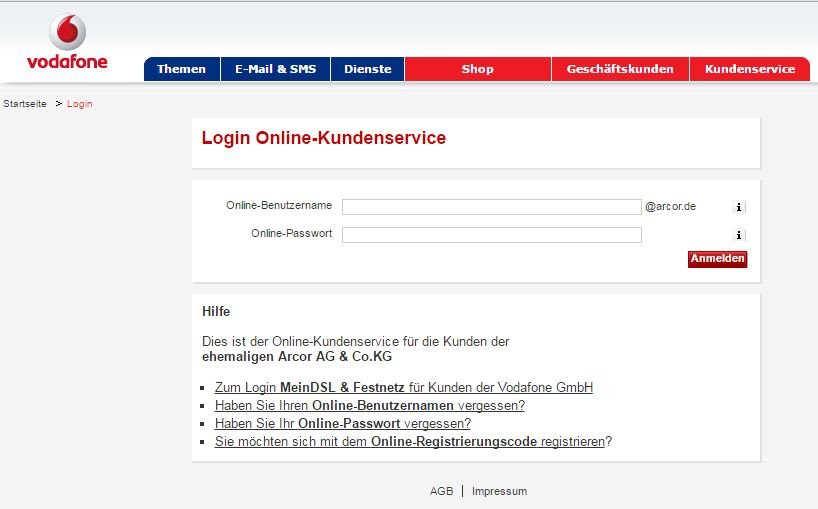Open the AGB footer link
This screenshot has height=509, width=818.
[441, 491]
